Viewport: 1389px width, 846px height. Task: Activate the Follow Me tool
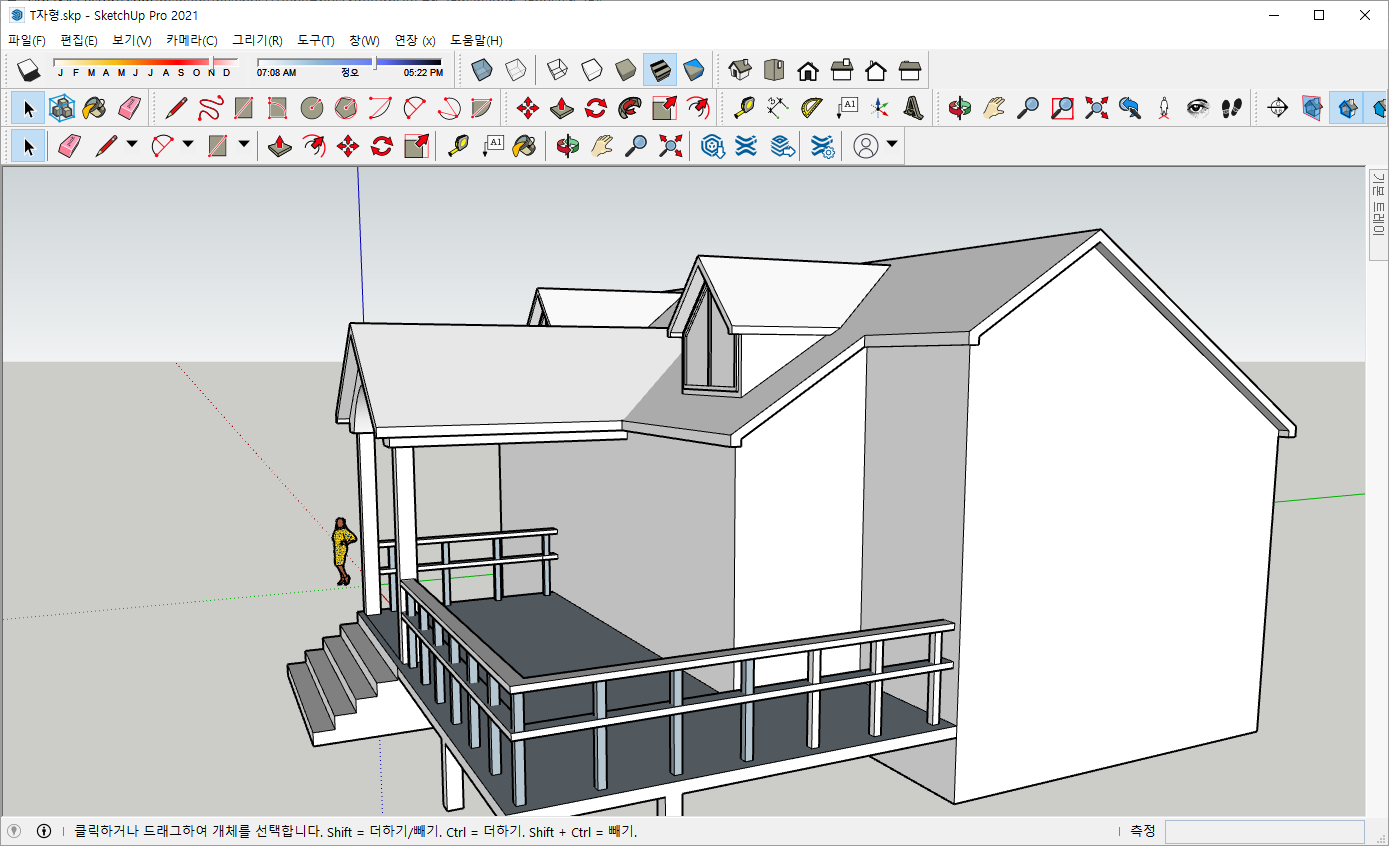629,107
